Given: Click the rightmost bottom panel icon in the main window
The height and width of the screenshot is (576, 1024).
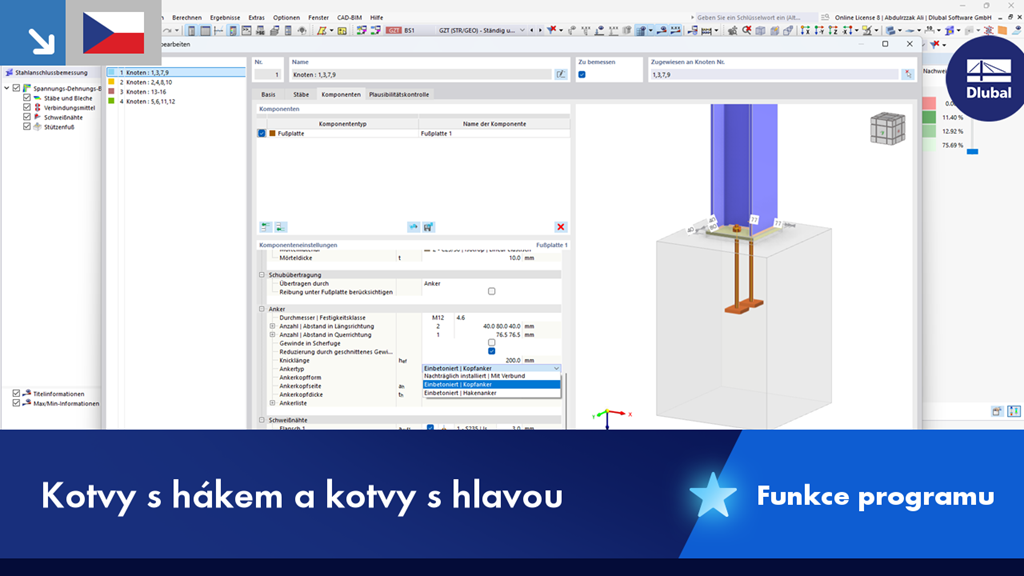Looking at the screenshot, I should [1014, 411].
